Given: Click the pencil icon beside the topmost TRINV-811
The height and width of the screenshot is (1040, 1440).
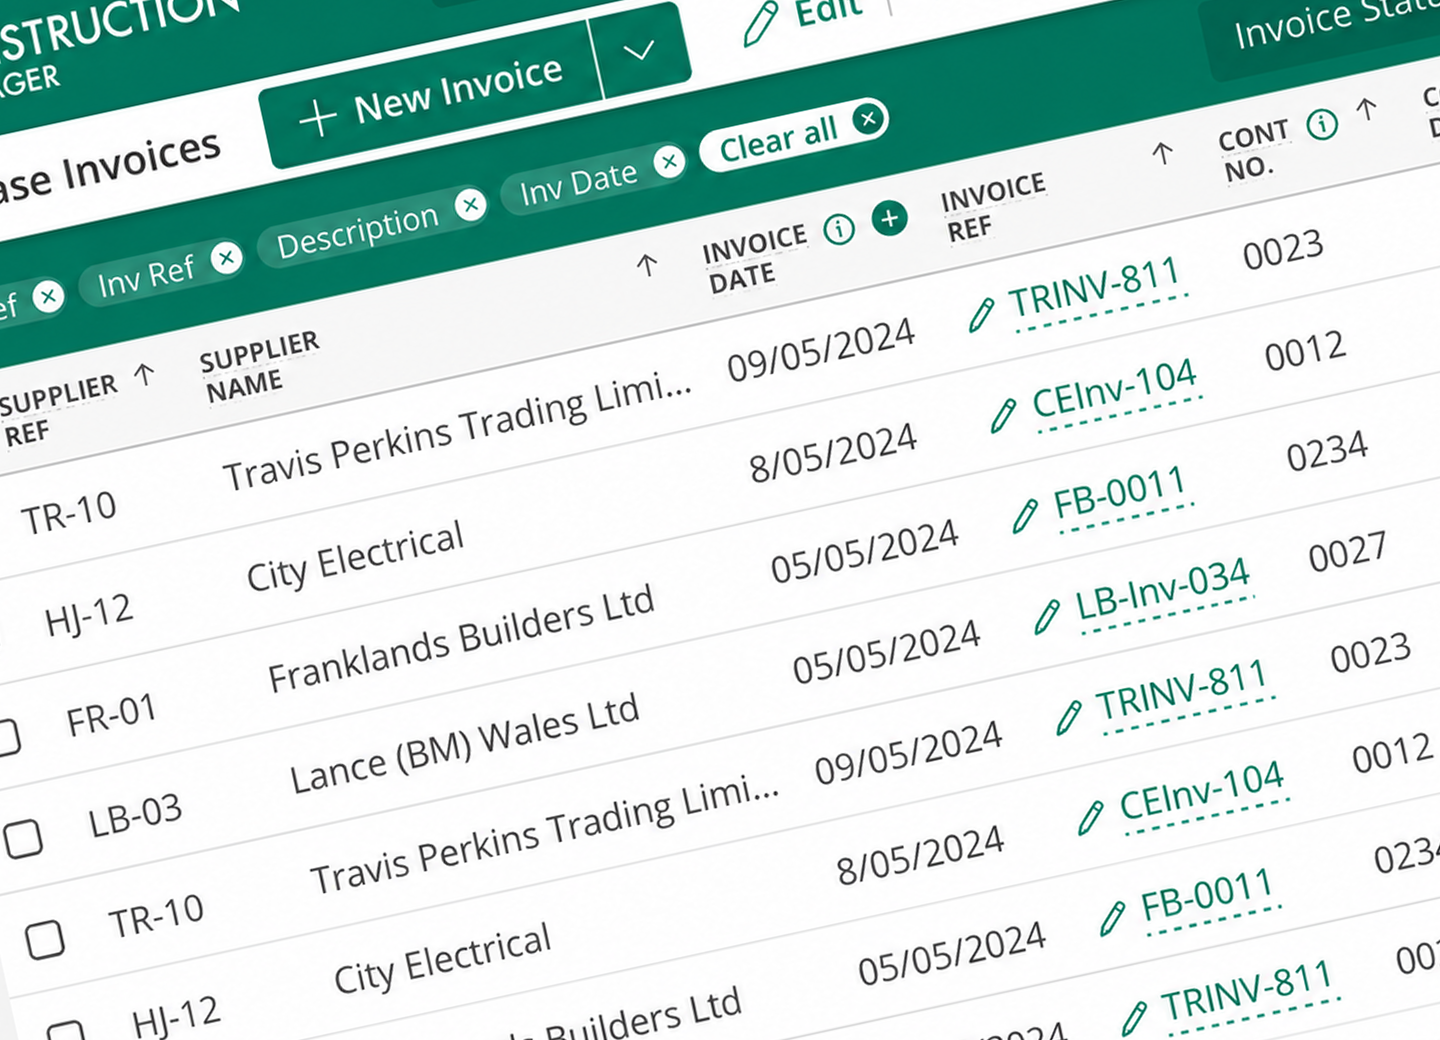Looking at the screenshot, I should click(982, 314).
